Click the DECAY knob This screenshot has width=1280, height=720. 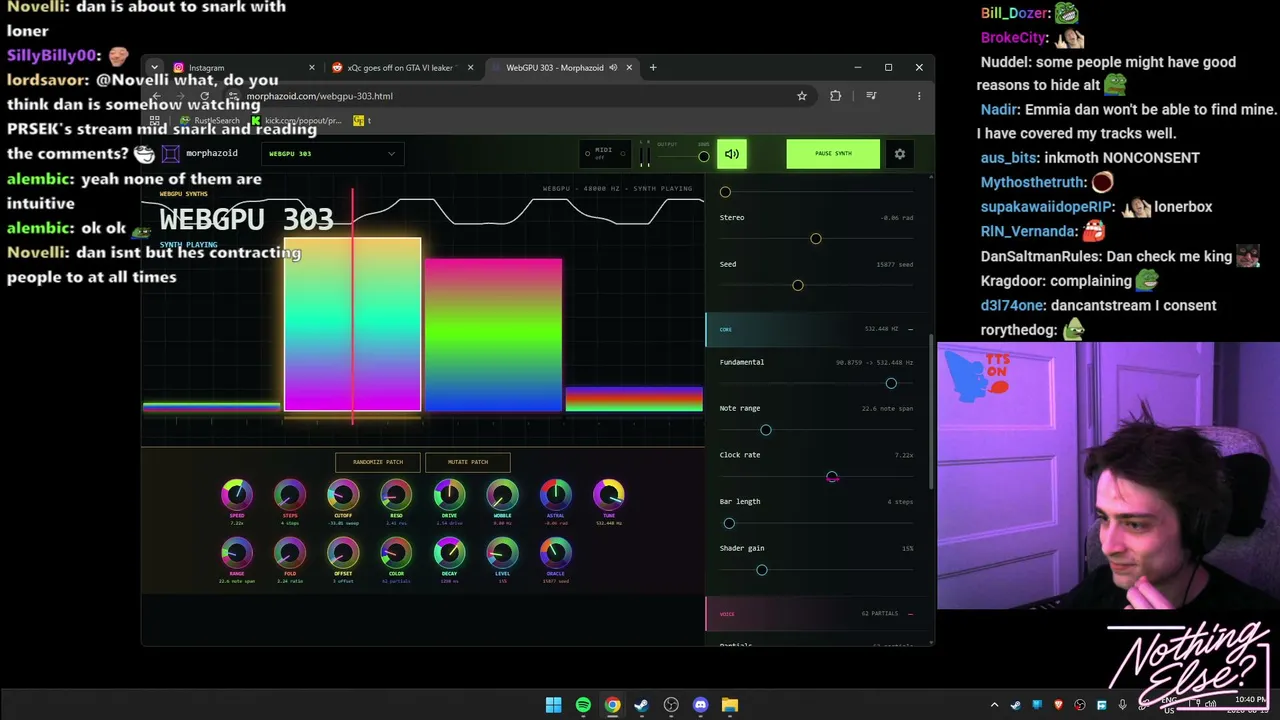[449, 552]
